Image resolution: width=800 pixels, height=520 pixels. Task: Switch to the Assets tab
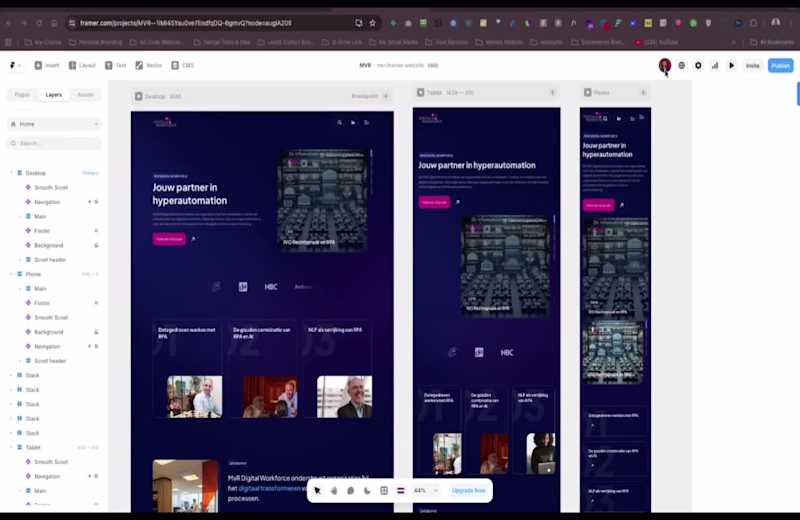coord(85,94)
